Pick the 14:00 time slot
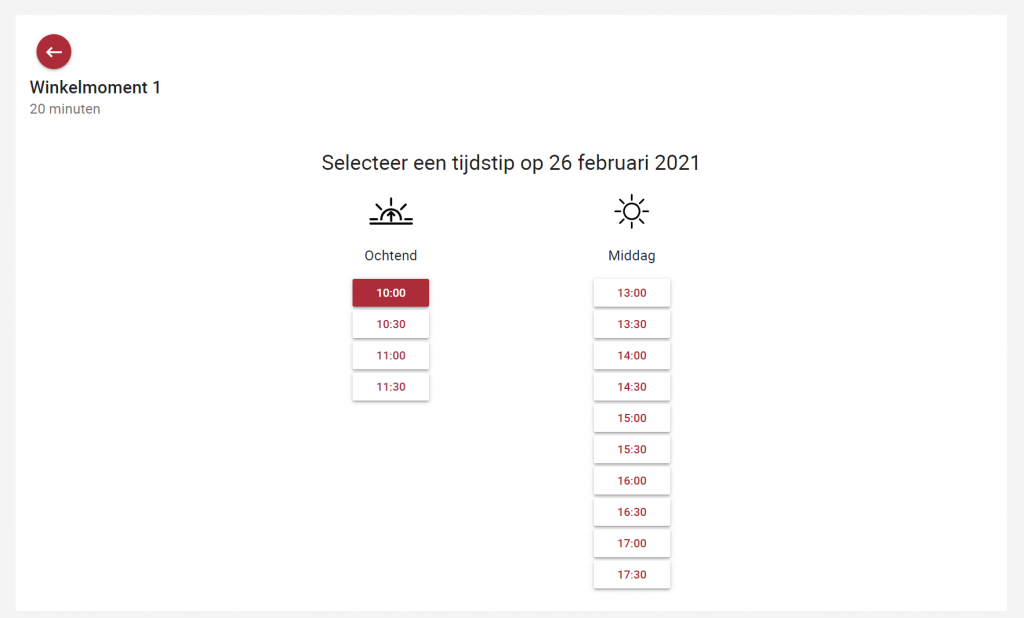 click(x=632, y=355)
